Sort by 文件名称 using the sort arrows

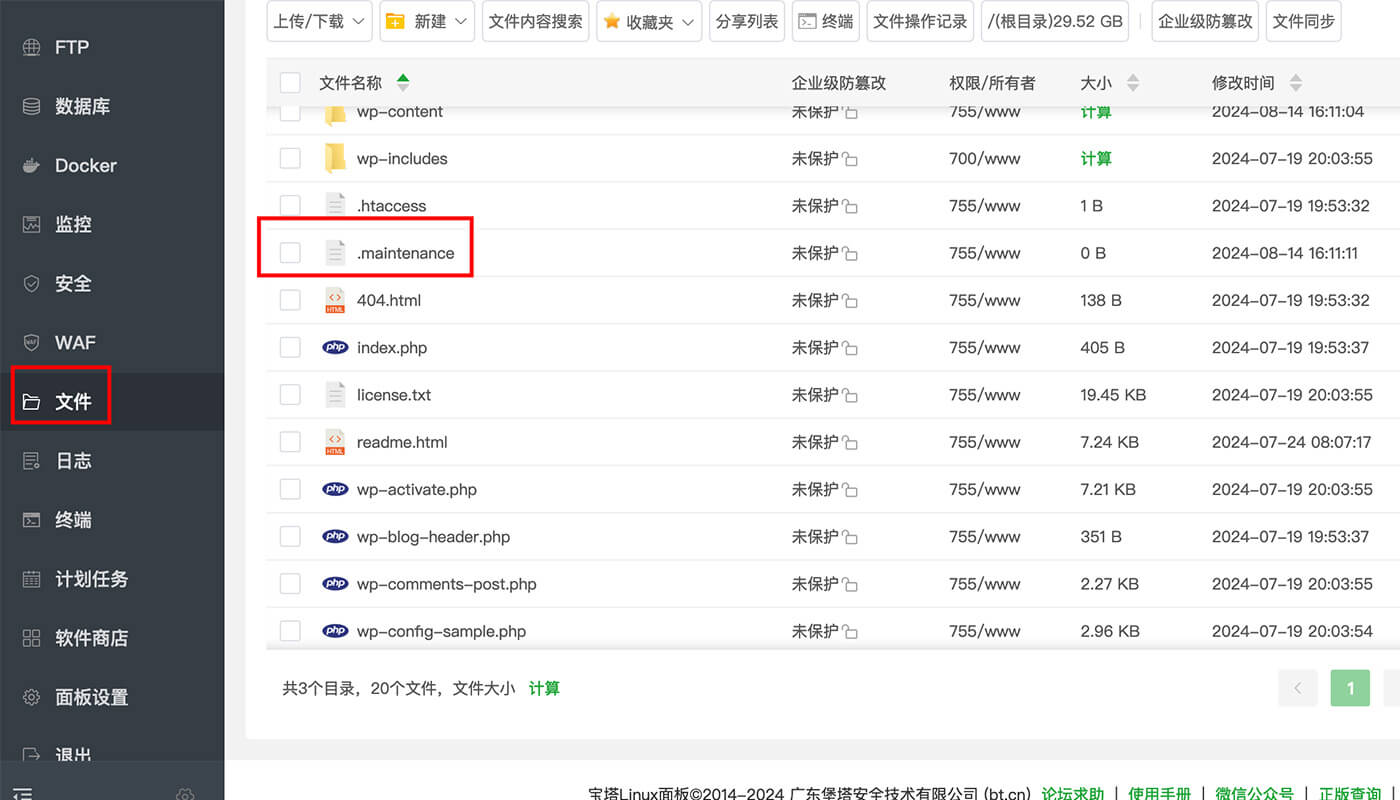[403, 83]
